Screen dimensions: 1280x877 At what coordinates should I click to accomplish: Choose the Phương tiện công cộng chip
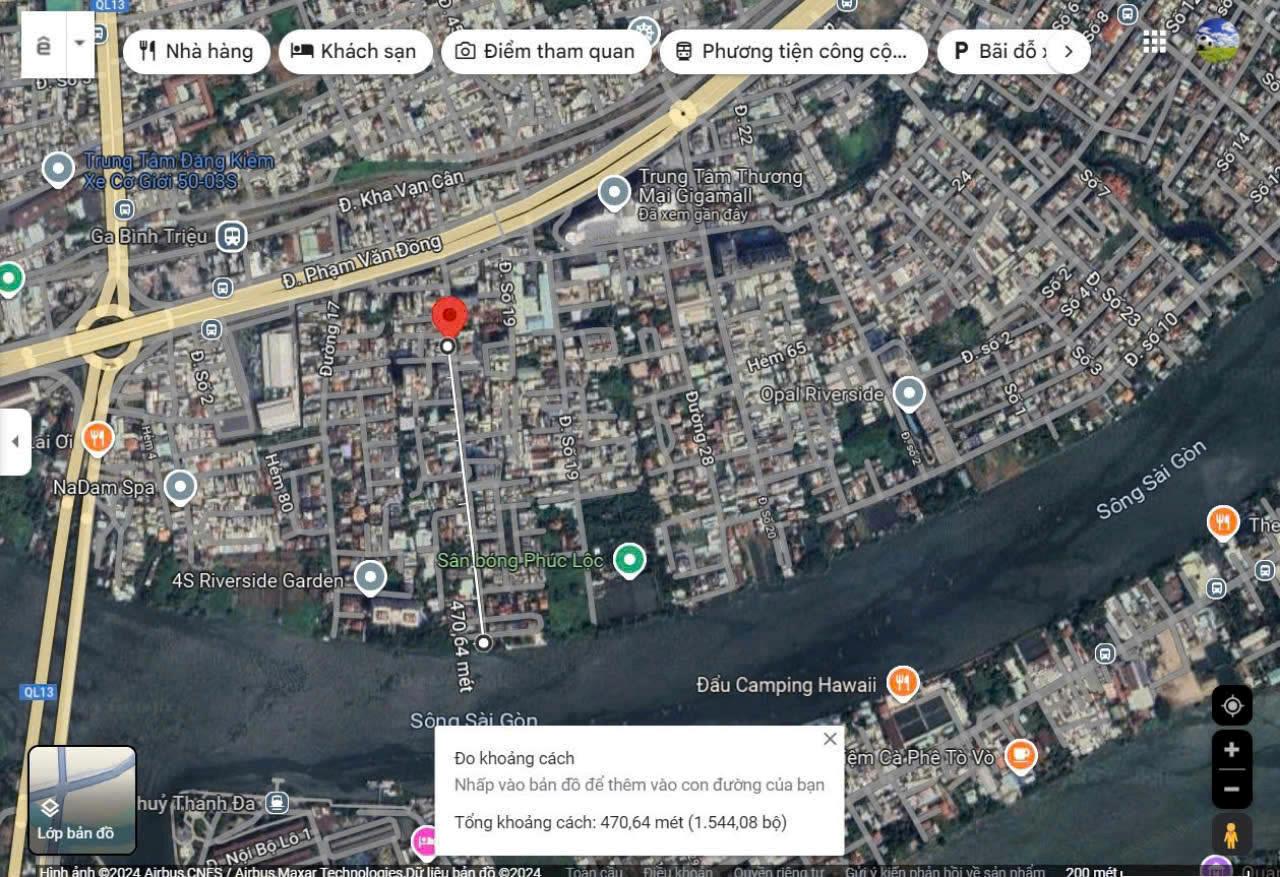coord(793,51)
